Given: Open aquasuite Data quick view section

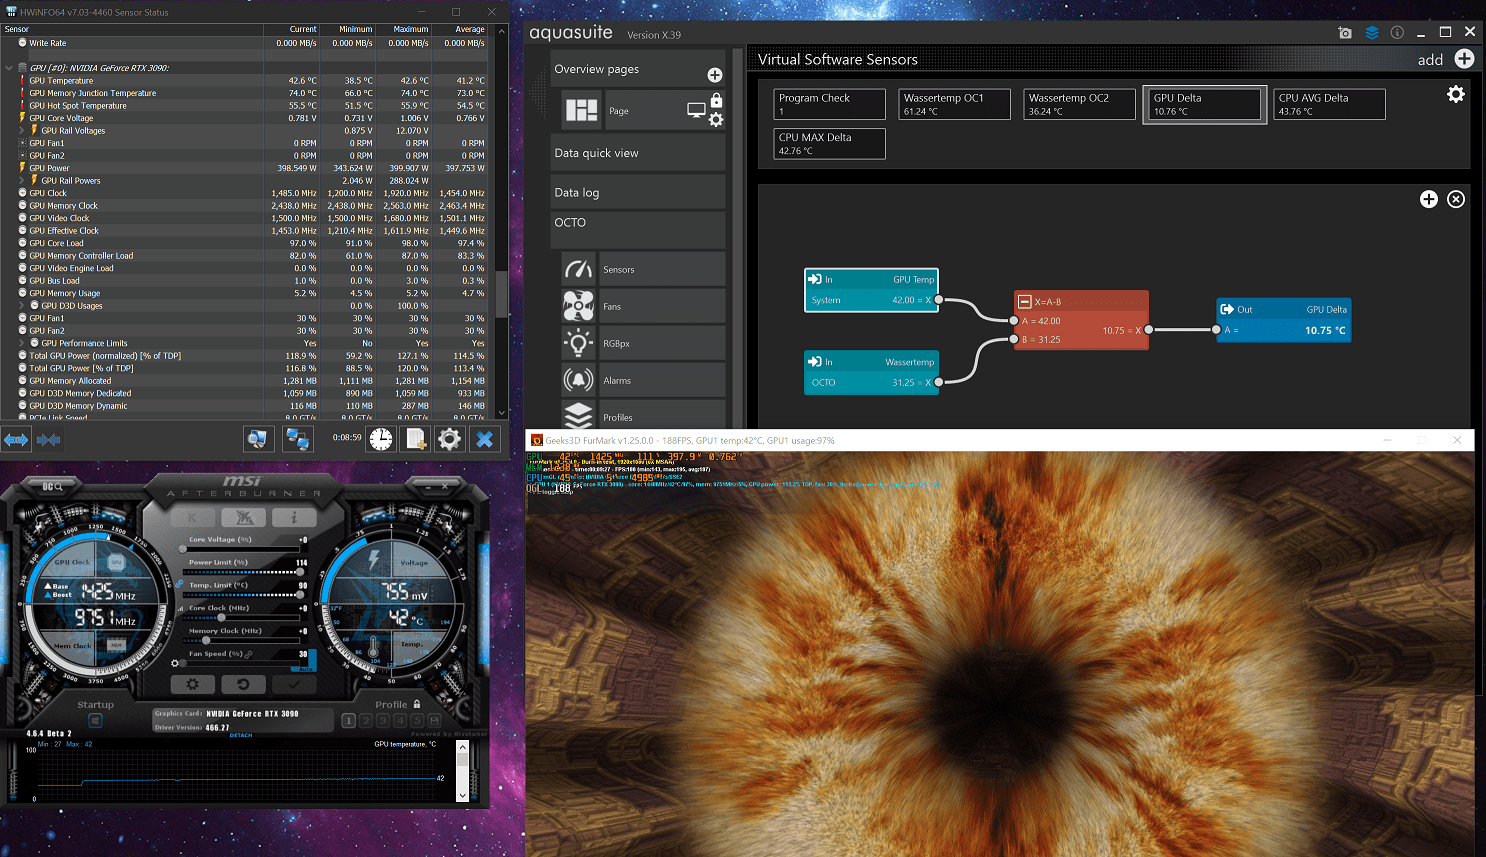Looking at the screenshot, I should 637,153.
